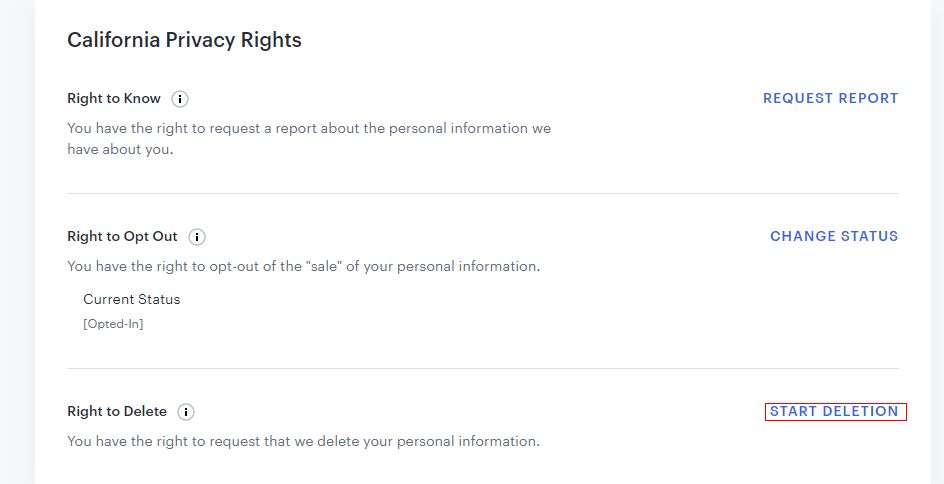Click the personal information report description text

point(309,129)
